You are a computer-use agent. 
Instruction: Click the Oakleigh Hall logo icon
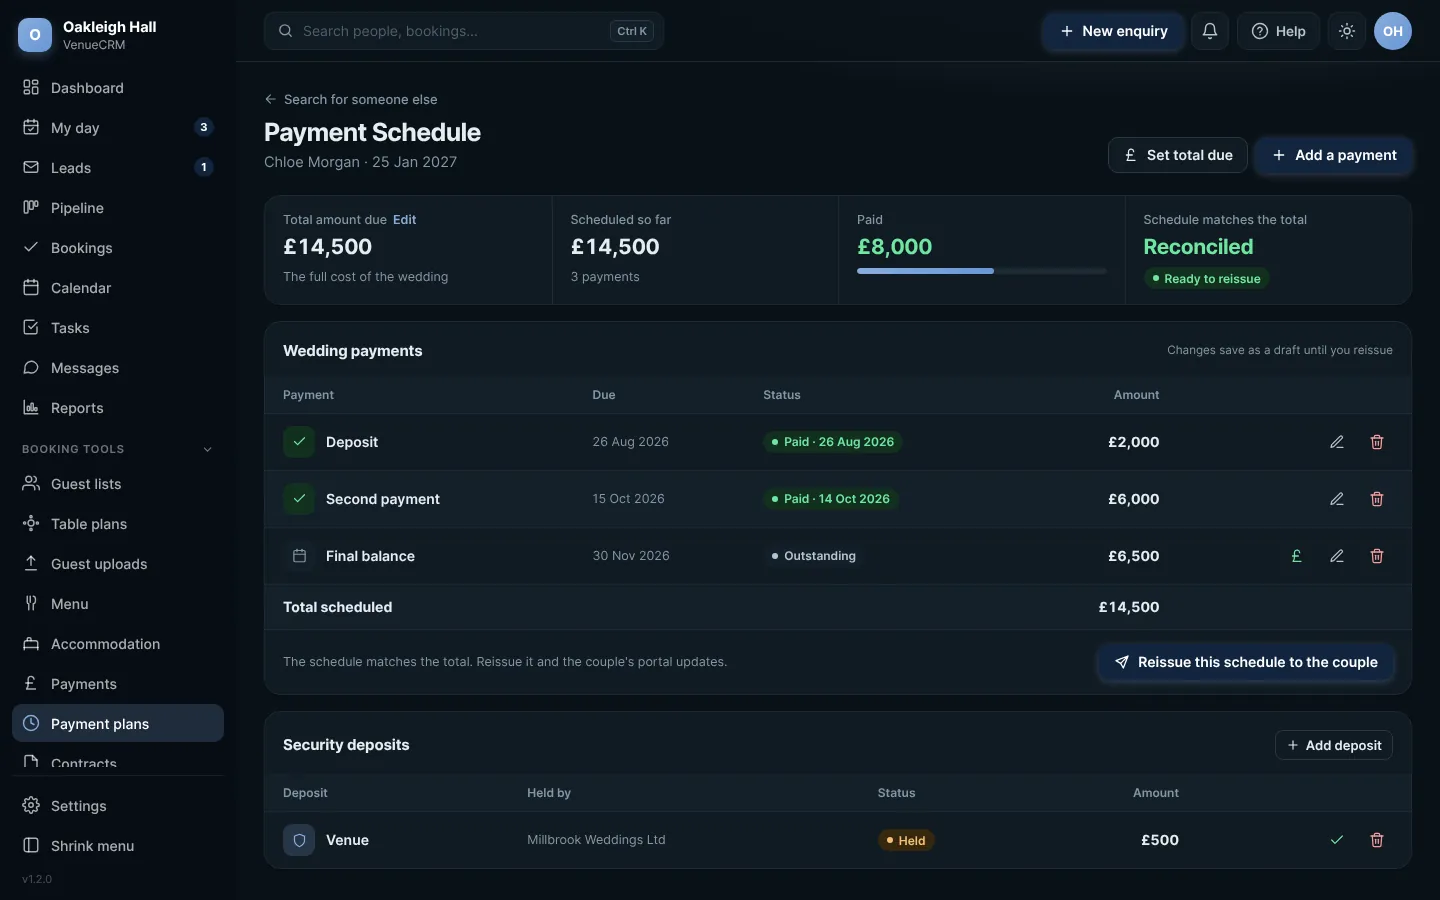pos(35,35)
